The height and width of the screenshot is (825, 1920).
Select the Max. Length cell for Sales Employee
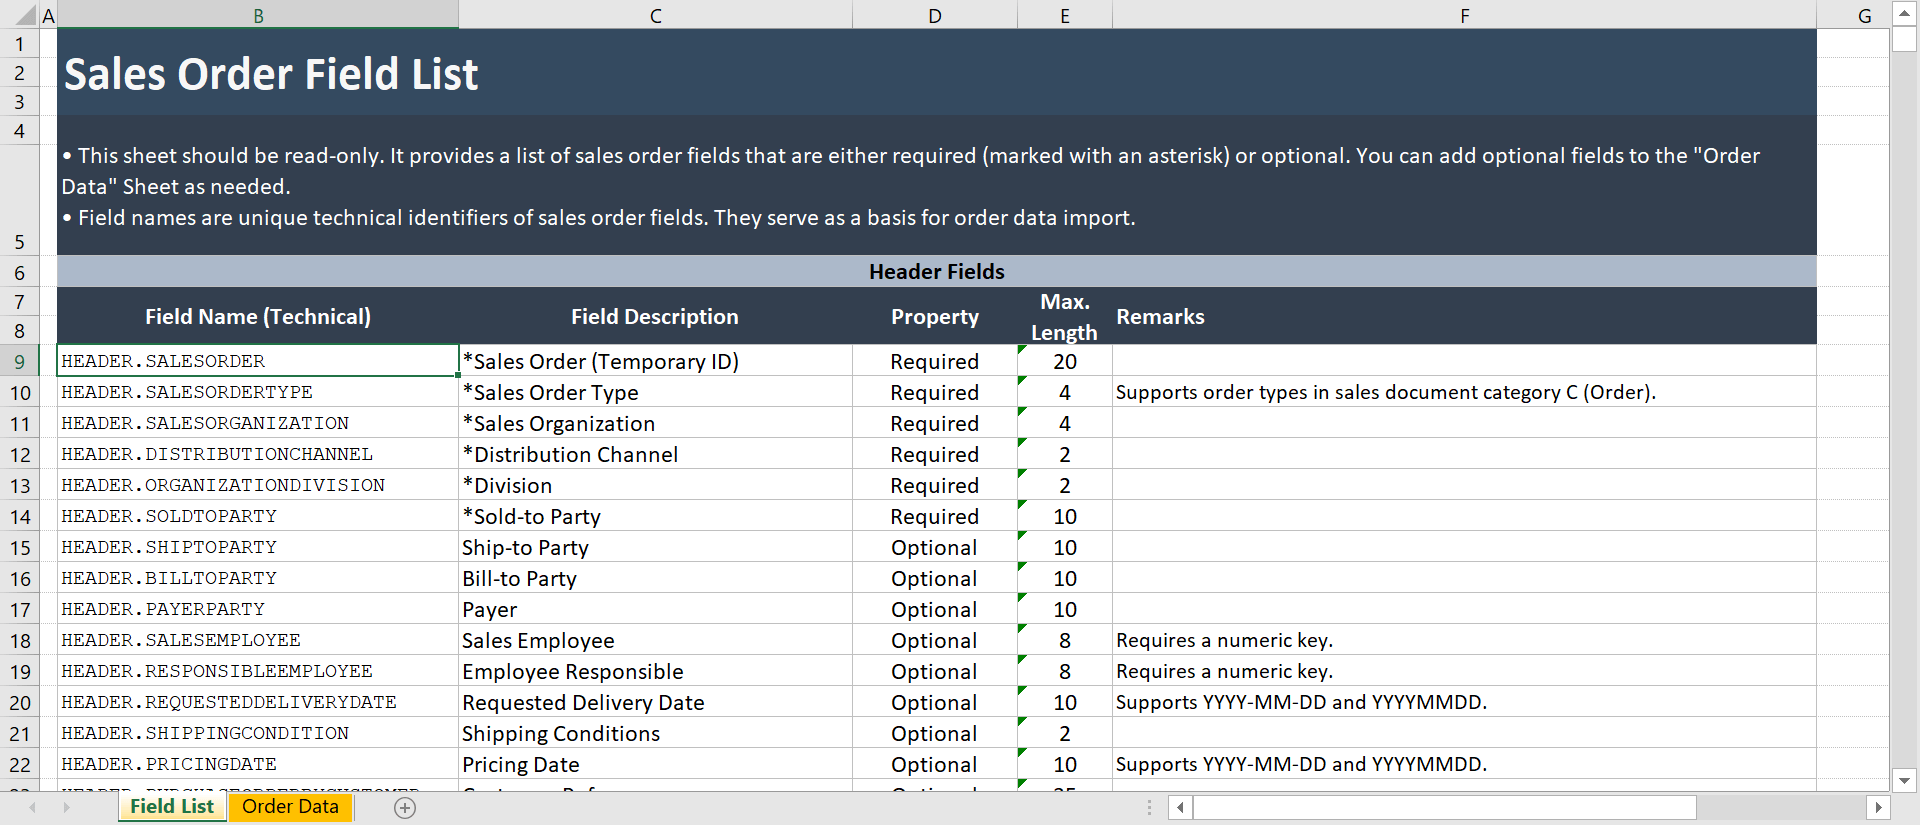click(x=1065, y=640)
